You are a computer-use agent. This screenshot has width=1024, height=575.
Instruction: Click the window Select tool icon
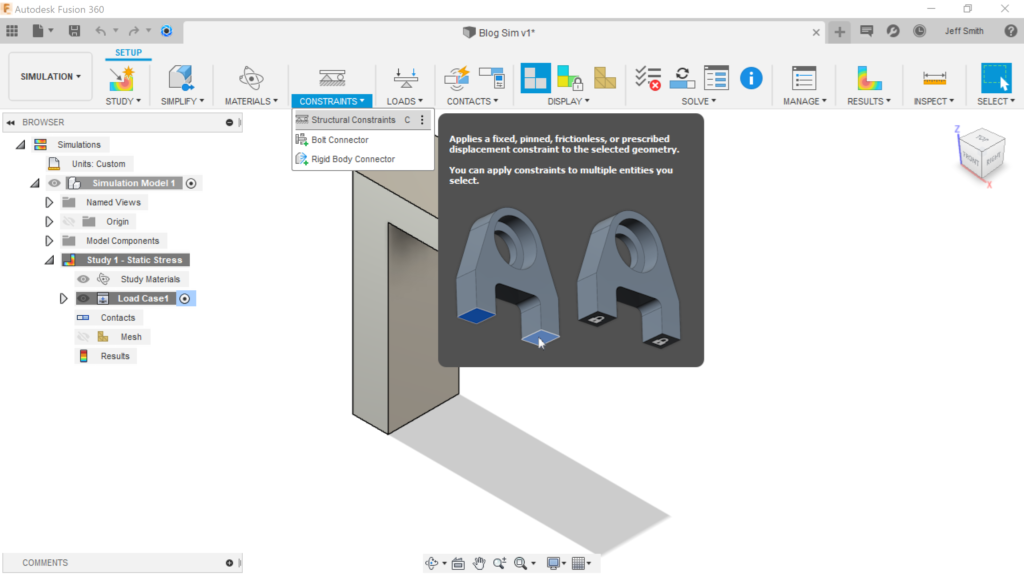click(996, 78)
